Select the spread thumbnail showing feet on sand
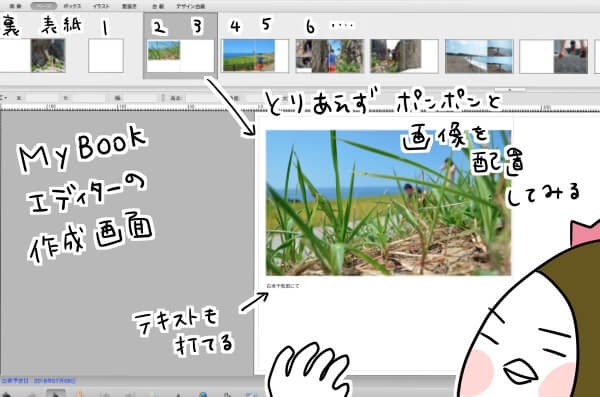This screenshot has height=397, width=600. point(553,56)
